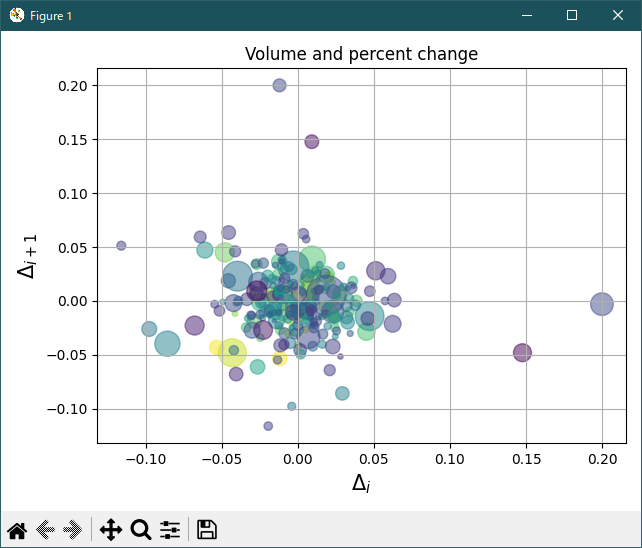
Task: Minimize the Figure 1 window
Action: pyautogui.click(x=527, y=16)
